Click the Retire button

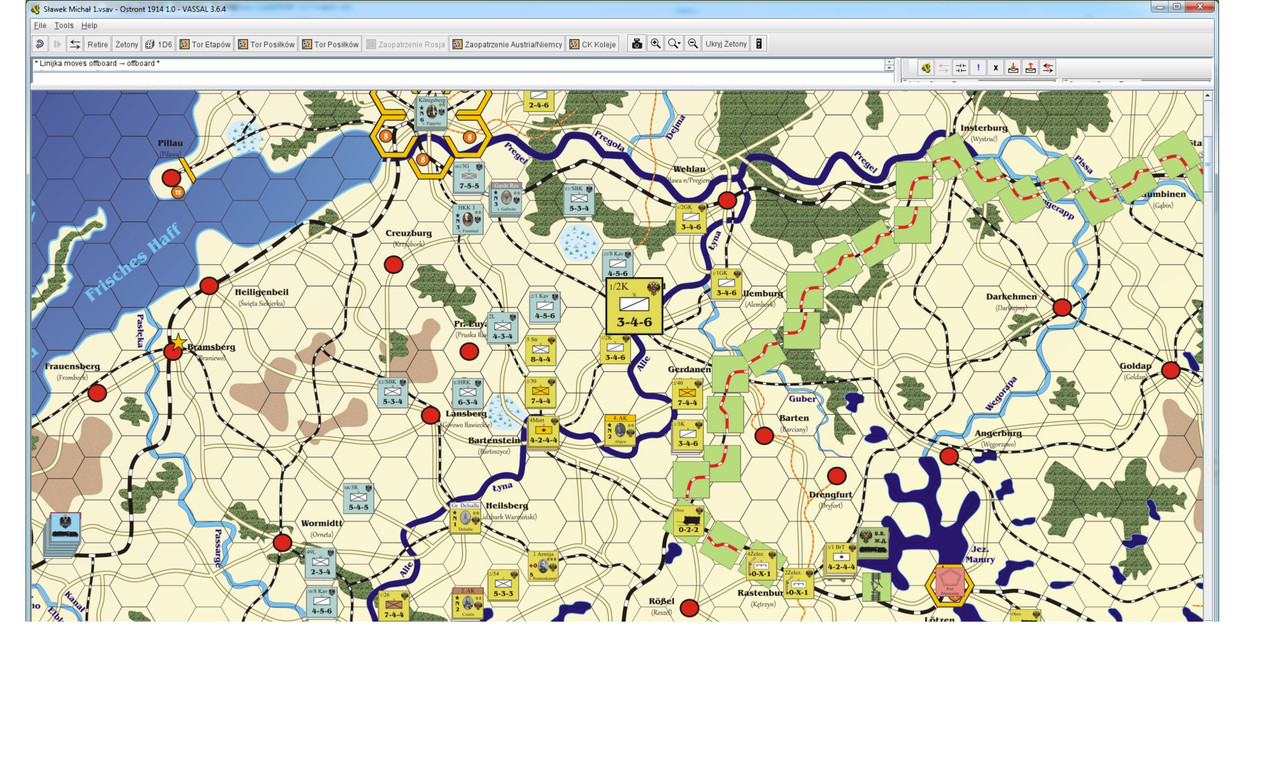pos(97,44)
